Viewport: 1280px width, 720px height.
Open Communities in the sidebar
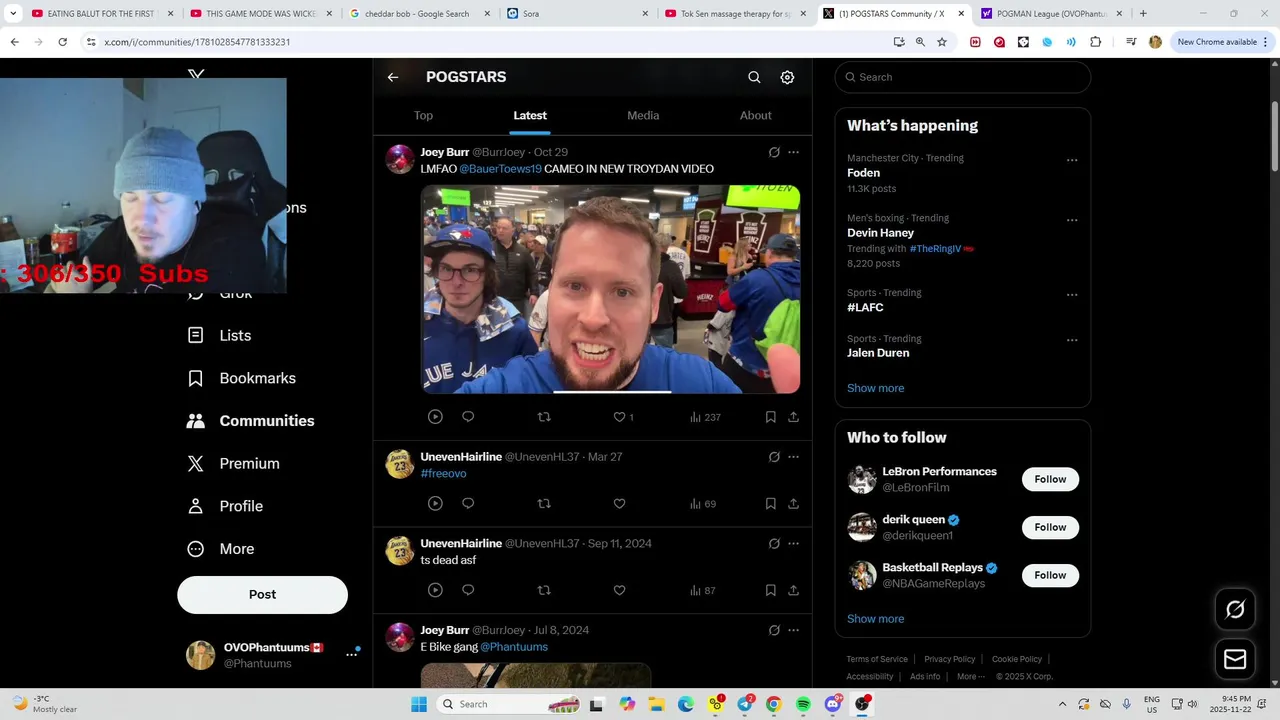[x=250, y=421]
